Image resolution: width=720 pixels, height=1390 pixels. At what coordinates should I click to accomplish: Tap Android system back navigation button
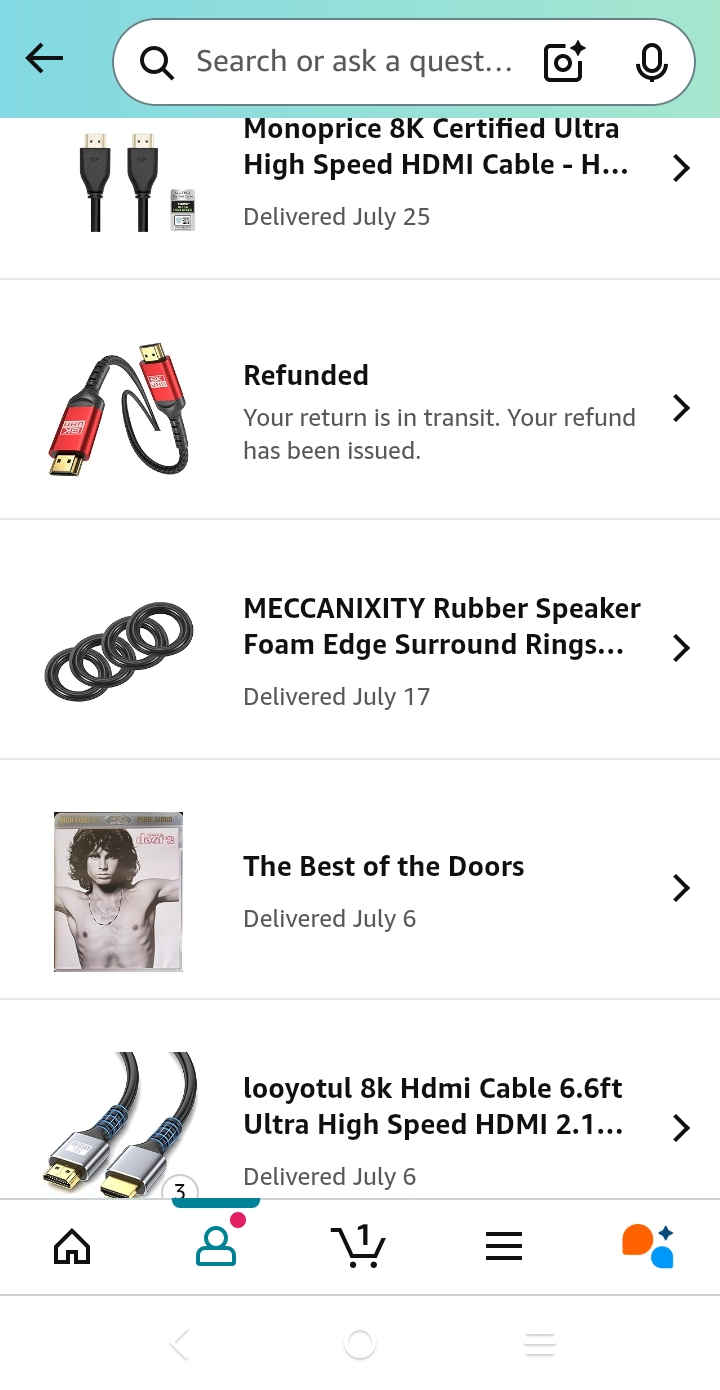click(180, 1344)
